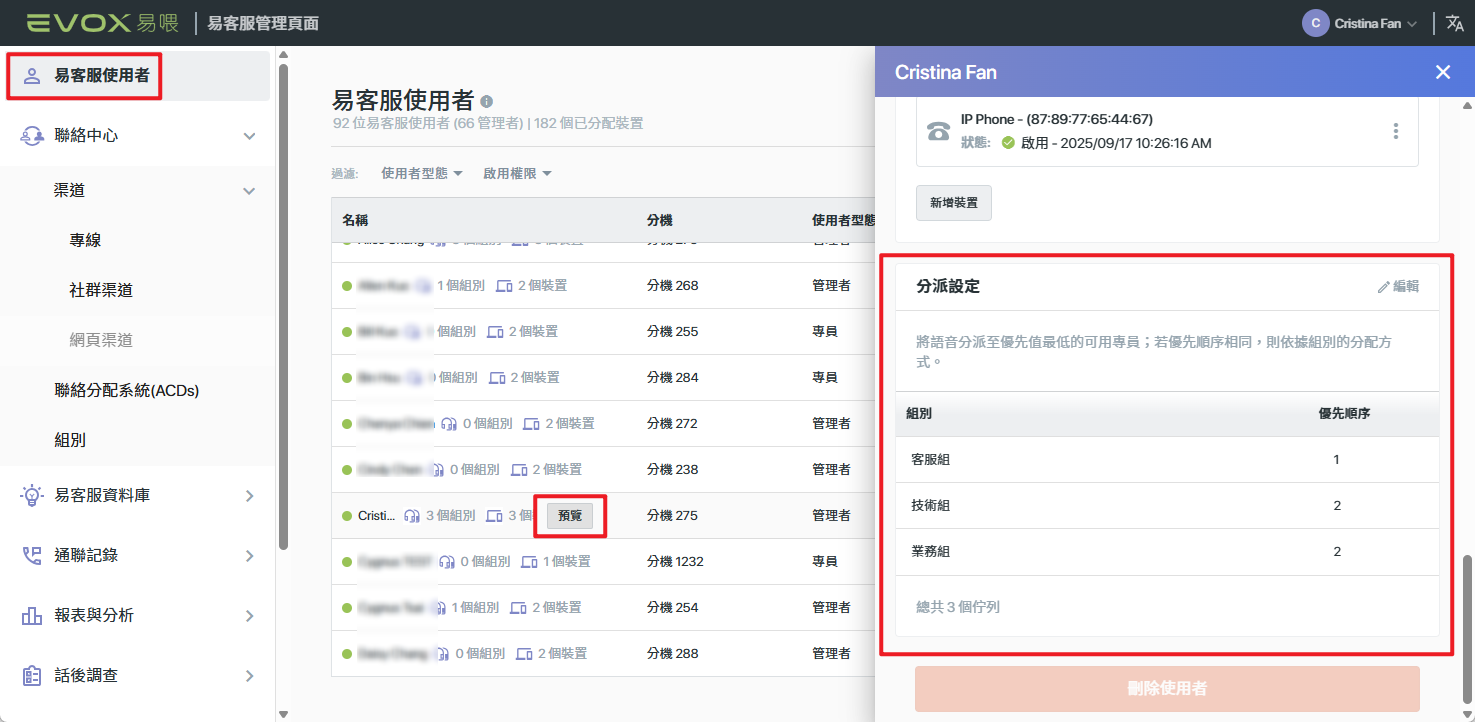Click 0 個組別 in the 分機 272 row

489,424
